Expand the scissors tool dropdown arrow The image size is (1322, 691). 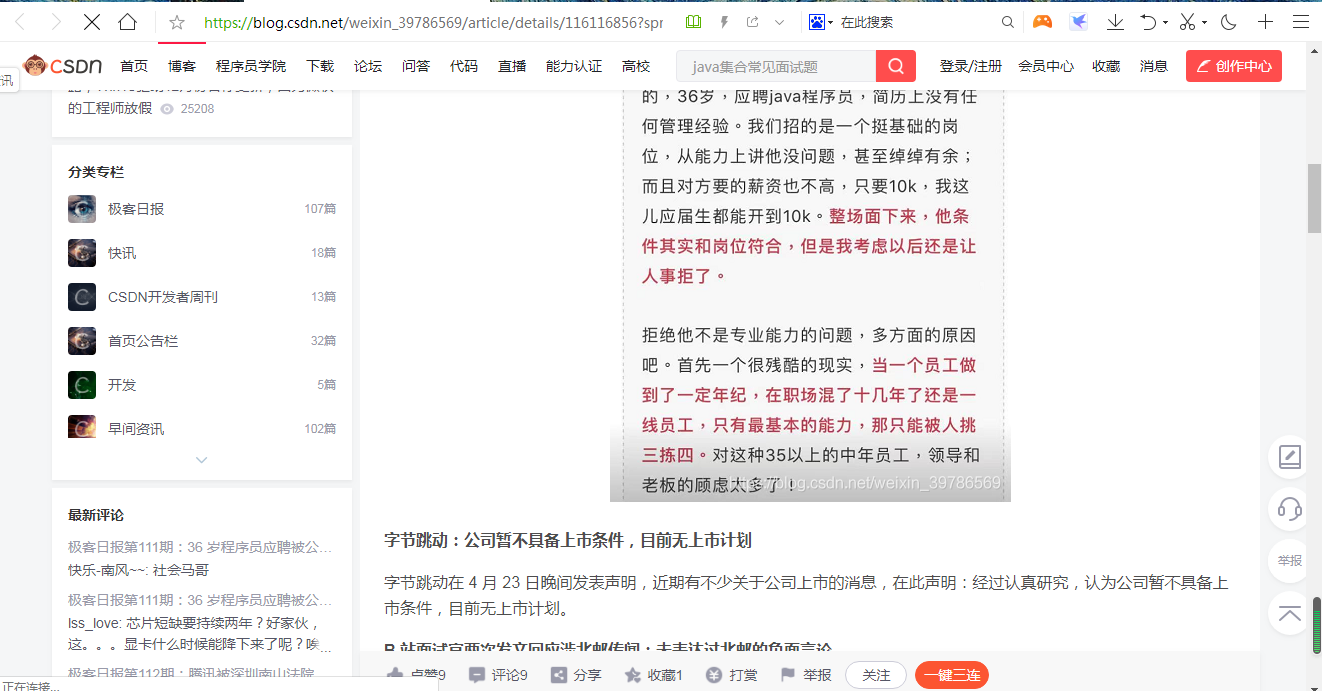pos(1204,22)
